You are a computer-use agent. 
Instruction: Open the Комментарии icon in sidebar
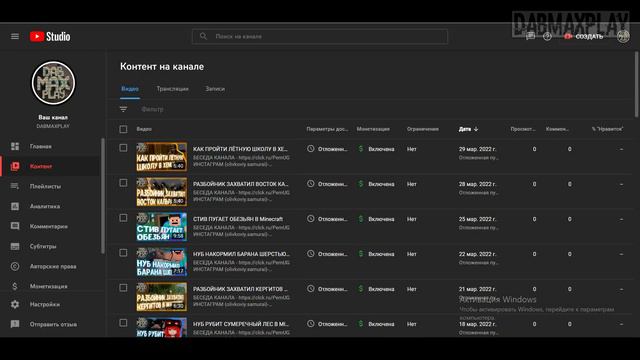[15, 226]
